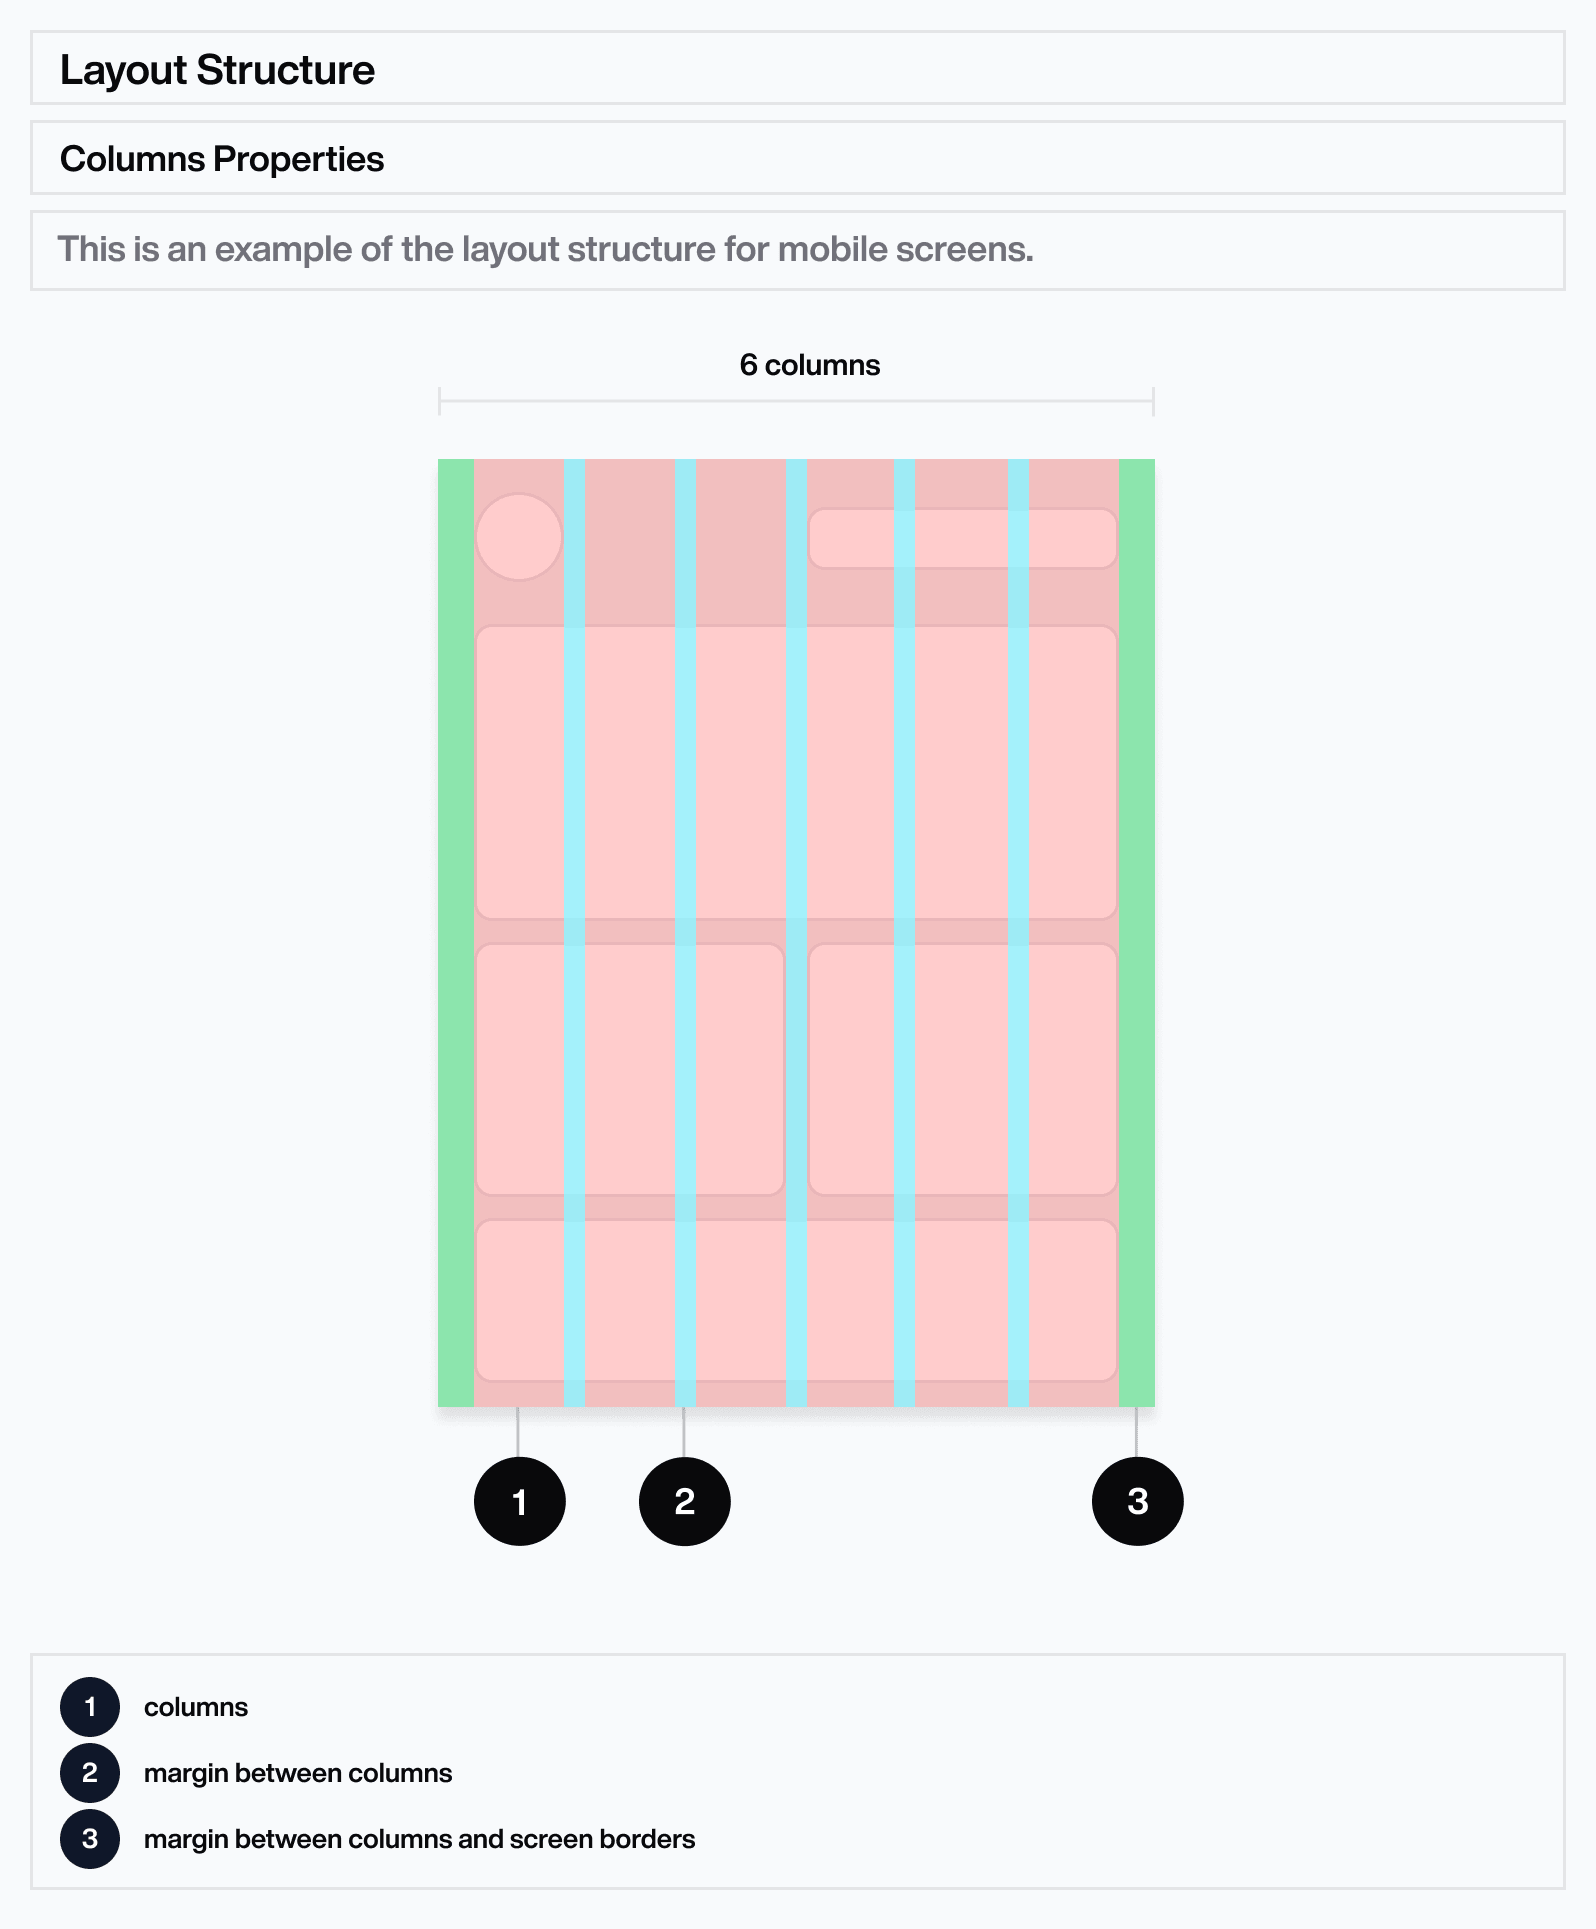Click the left half-width card in the mockup
This screenshot has height=1929, width=1596.
(630, 1069)
